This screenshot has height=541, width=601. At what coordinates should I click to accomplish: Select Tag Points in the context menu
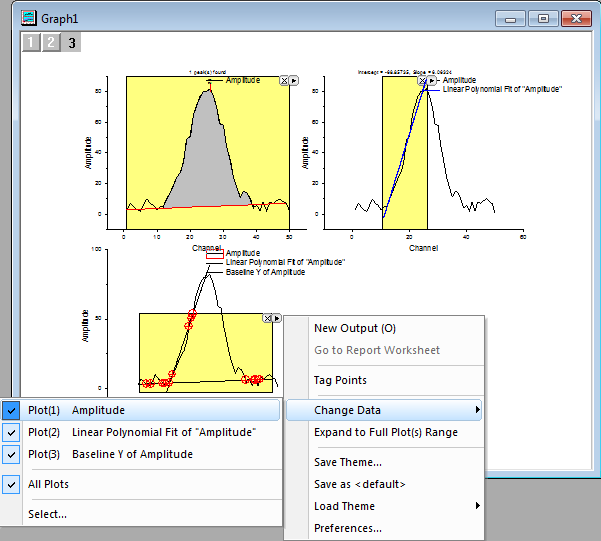[340, 380]
